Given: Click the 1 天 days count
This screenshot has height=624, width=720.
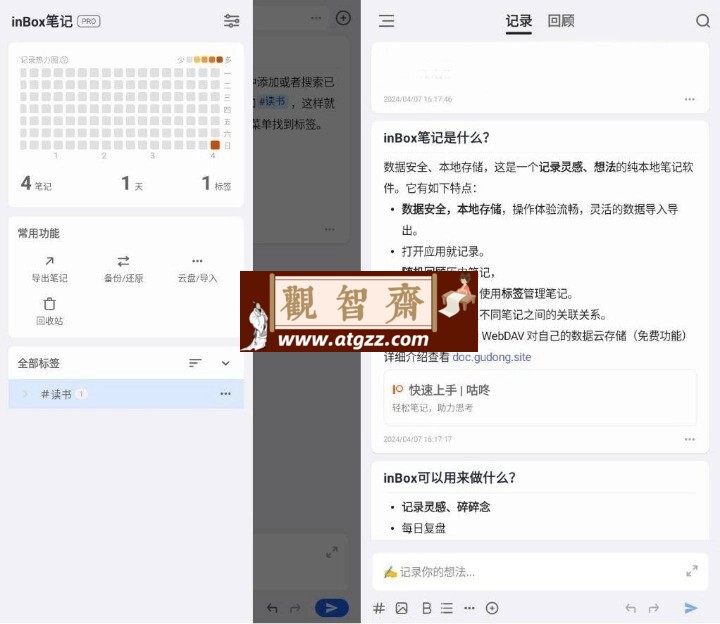Looking at the screenshot, I should [x=132, y=184].
